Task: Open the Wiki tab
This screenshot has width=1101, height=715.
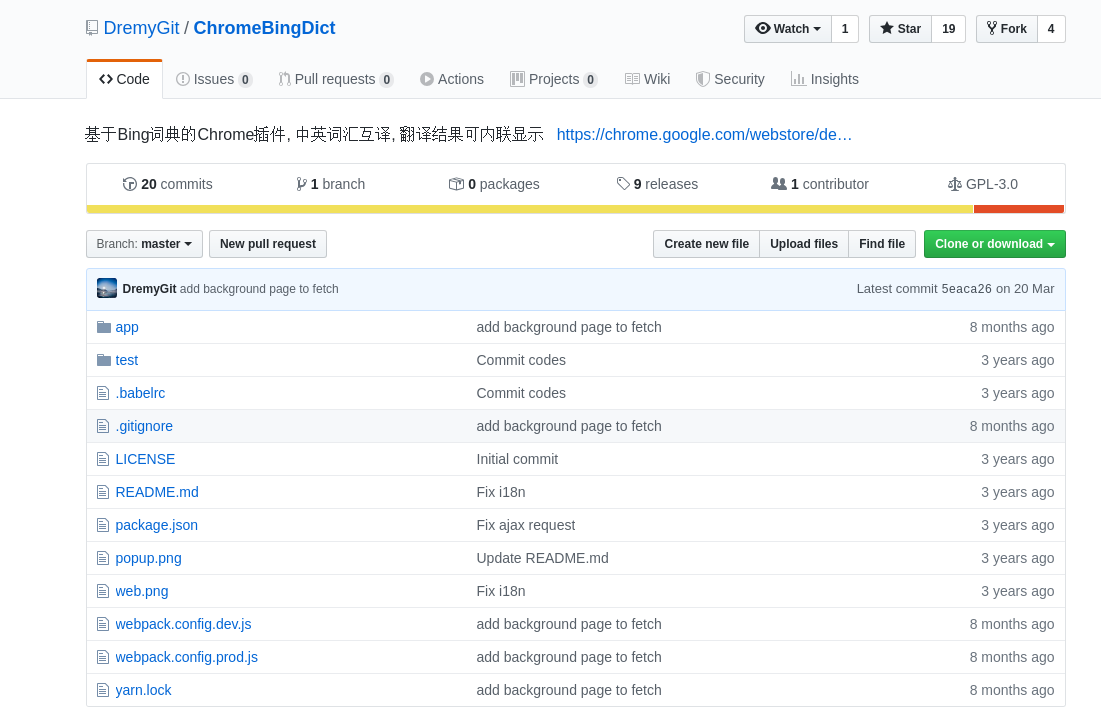Action: point(647,79)
